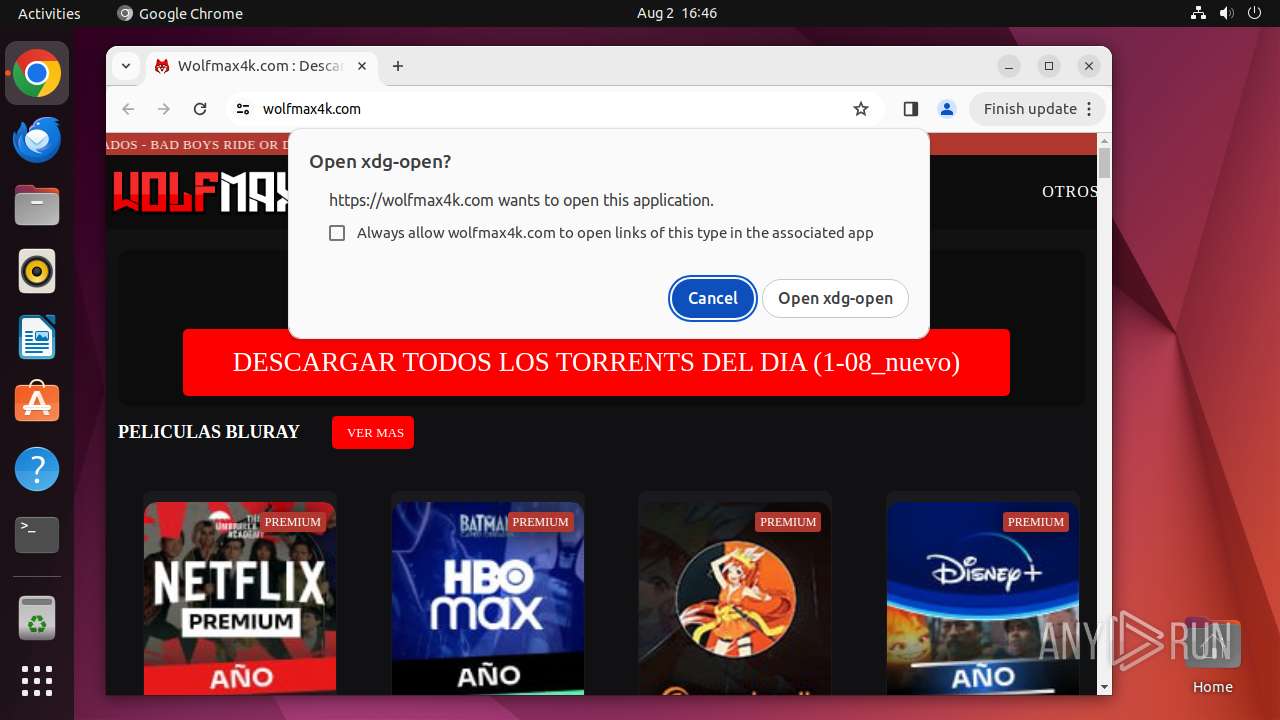Click Descargar todos los torrents banner

pos(596,362)
